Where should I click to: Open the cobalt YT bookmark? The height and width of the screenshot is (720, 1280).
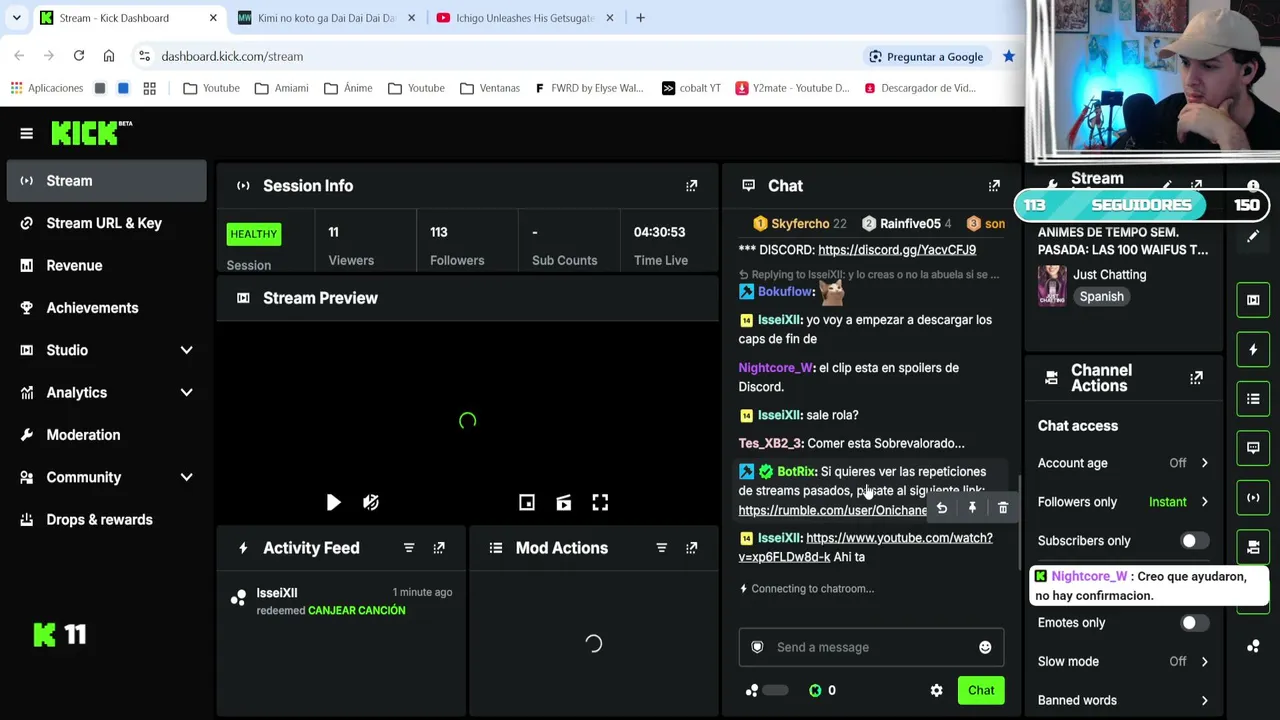[691, 88]
